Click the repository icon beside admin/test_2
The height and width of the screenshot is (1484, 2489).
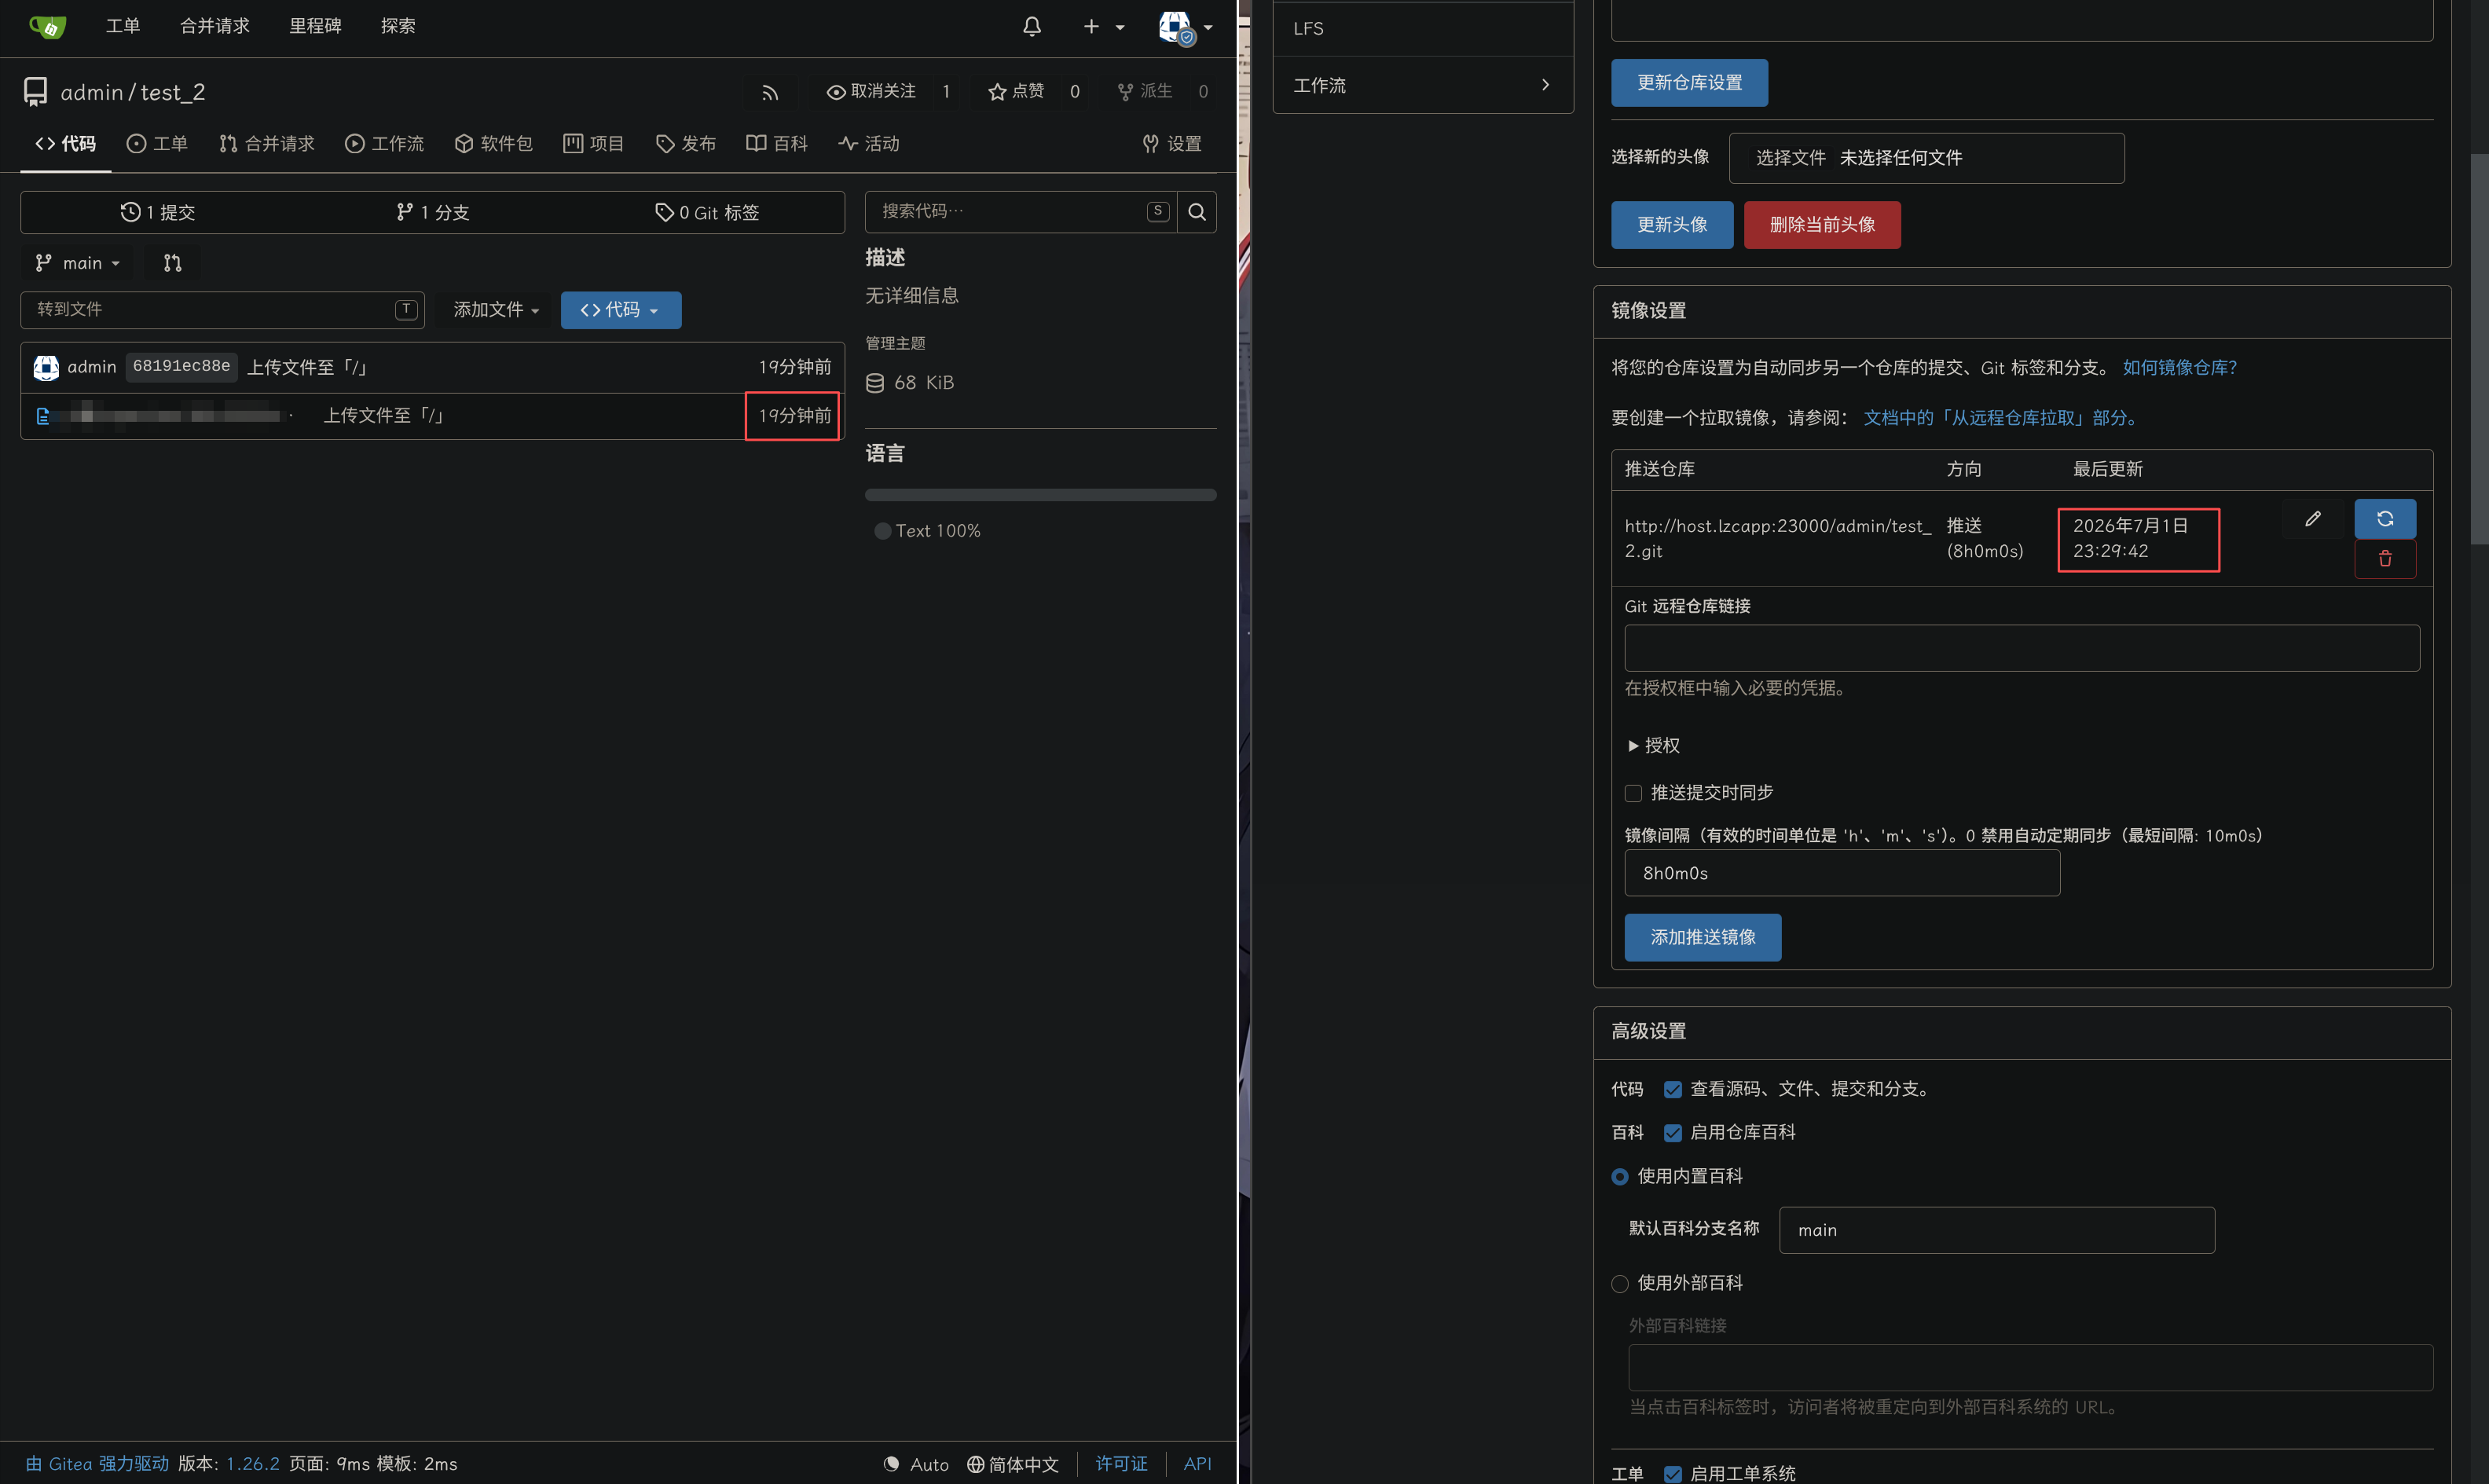35,92
